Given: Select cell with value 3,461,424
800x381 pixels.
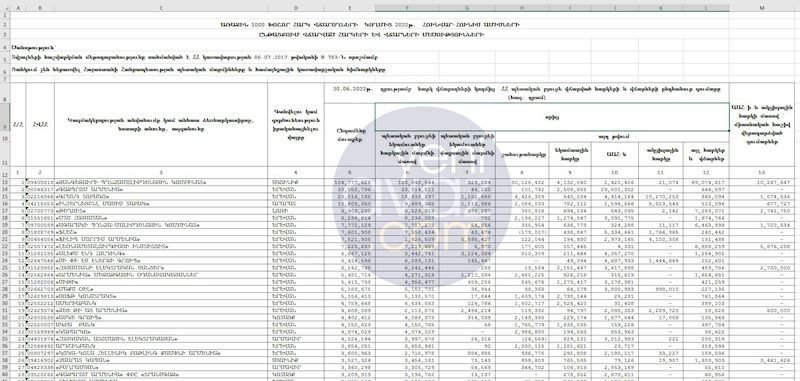Looking at the screenshot, I should 762,360.
